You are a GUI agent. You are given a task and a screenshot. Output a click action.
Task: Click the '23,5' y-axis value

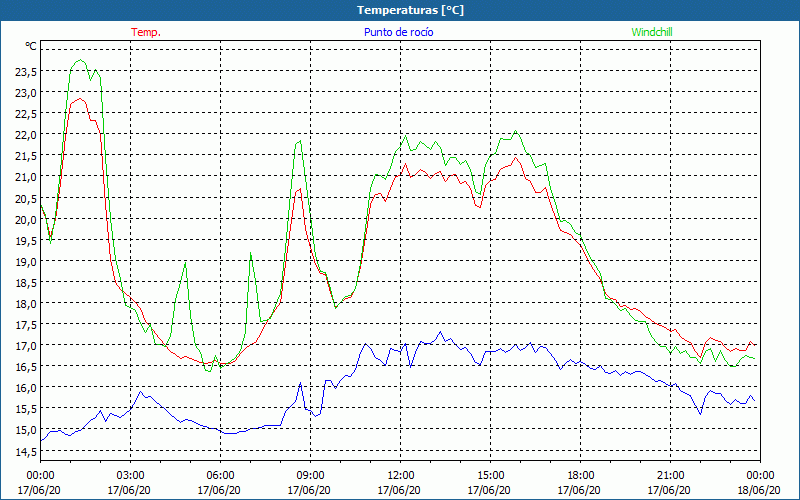tap(26, 72)
